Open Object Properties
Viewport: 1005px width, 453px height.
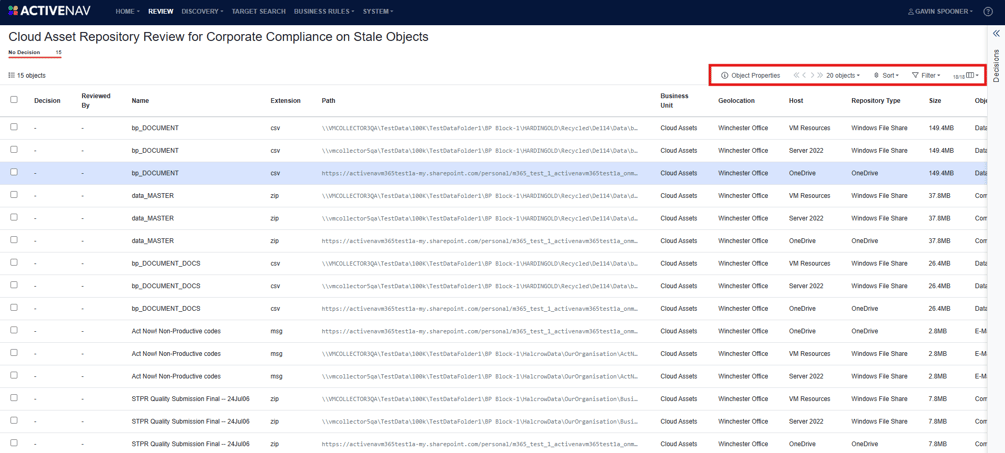pos(751,76)
